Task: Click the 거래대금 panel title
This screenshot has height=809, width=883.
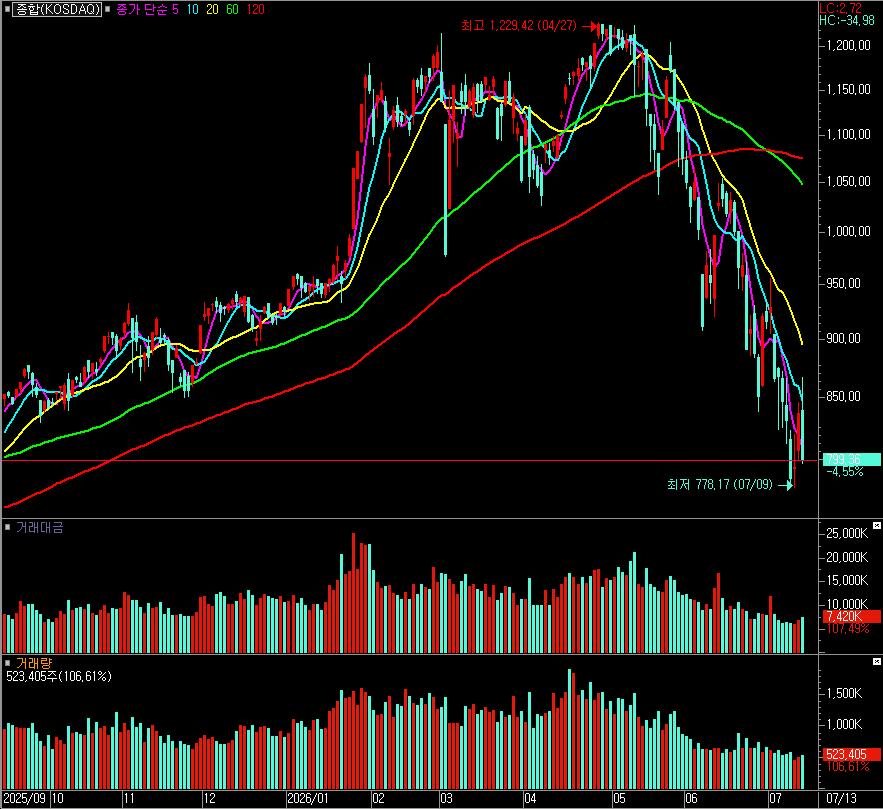Action: [39, 528]
